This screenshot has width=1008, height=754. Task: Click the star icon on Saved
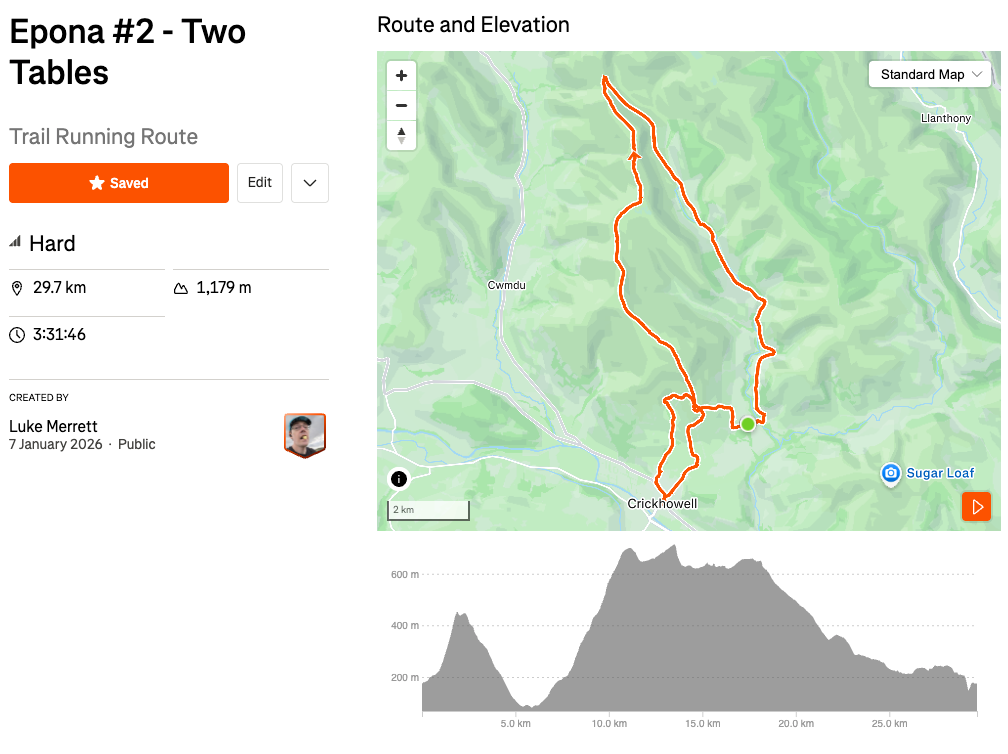tap(97, 183)
